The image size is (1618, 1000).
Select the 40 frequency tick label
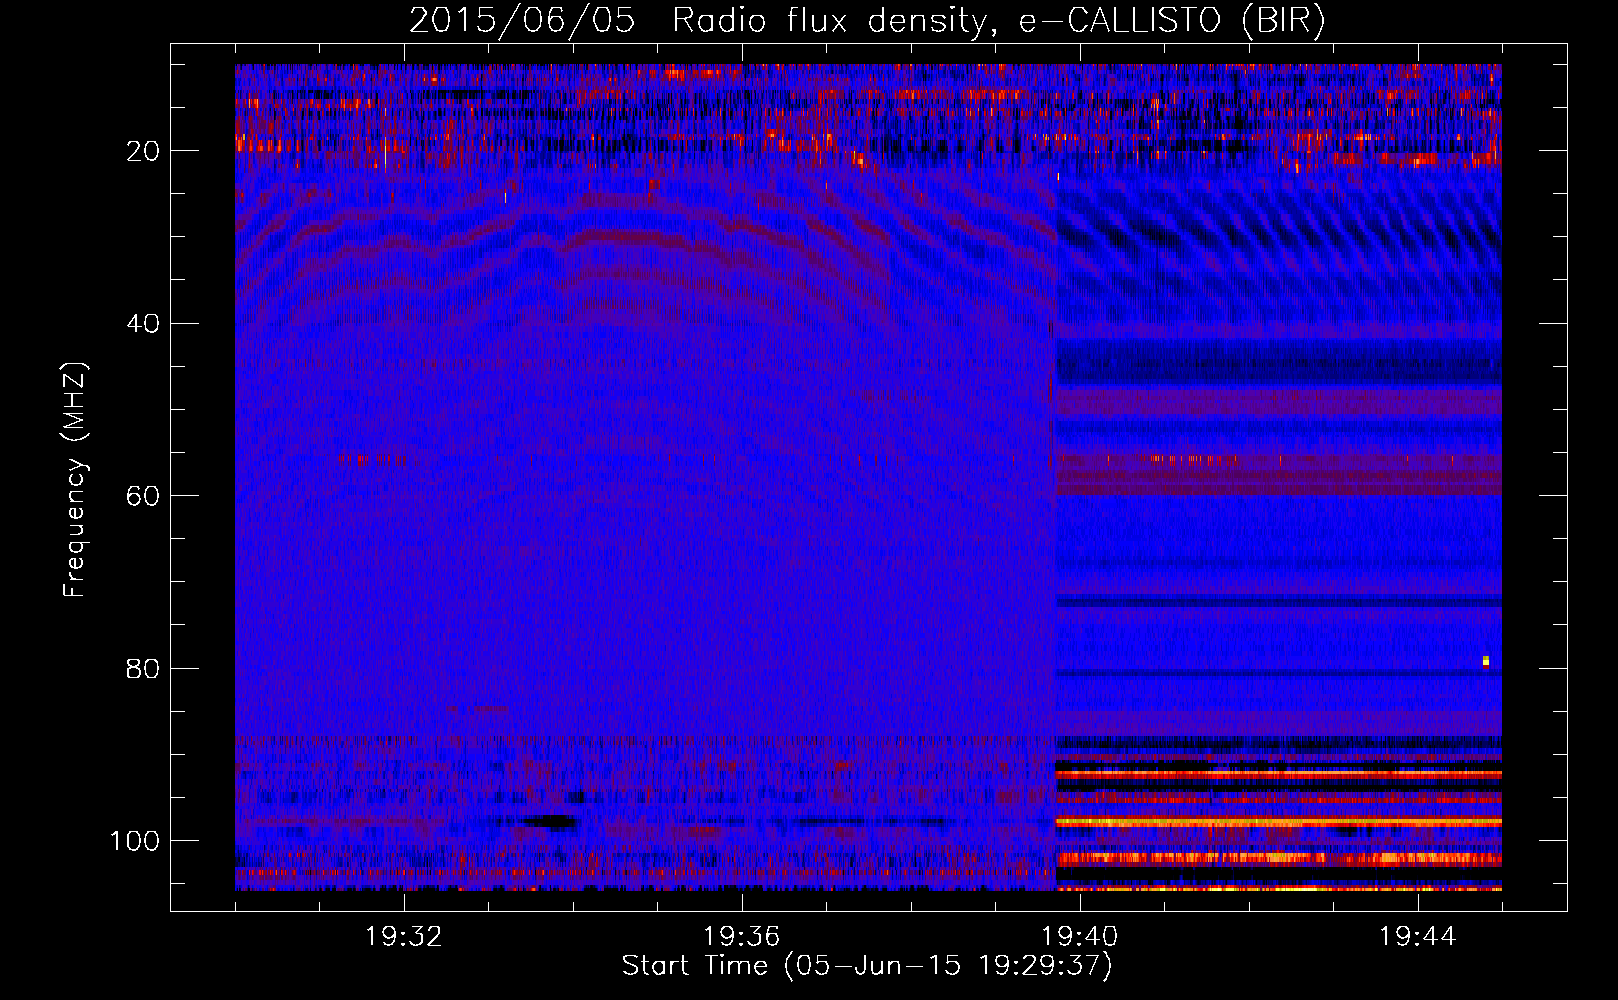point(143,324)
